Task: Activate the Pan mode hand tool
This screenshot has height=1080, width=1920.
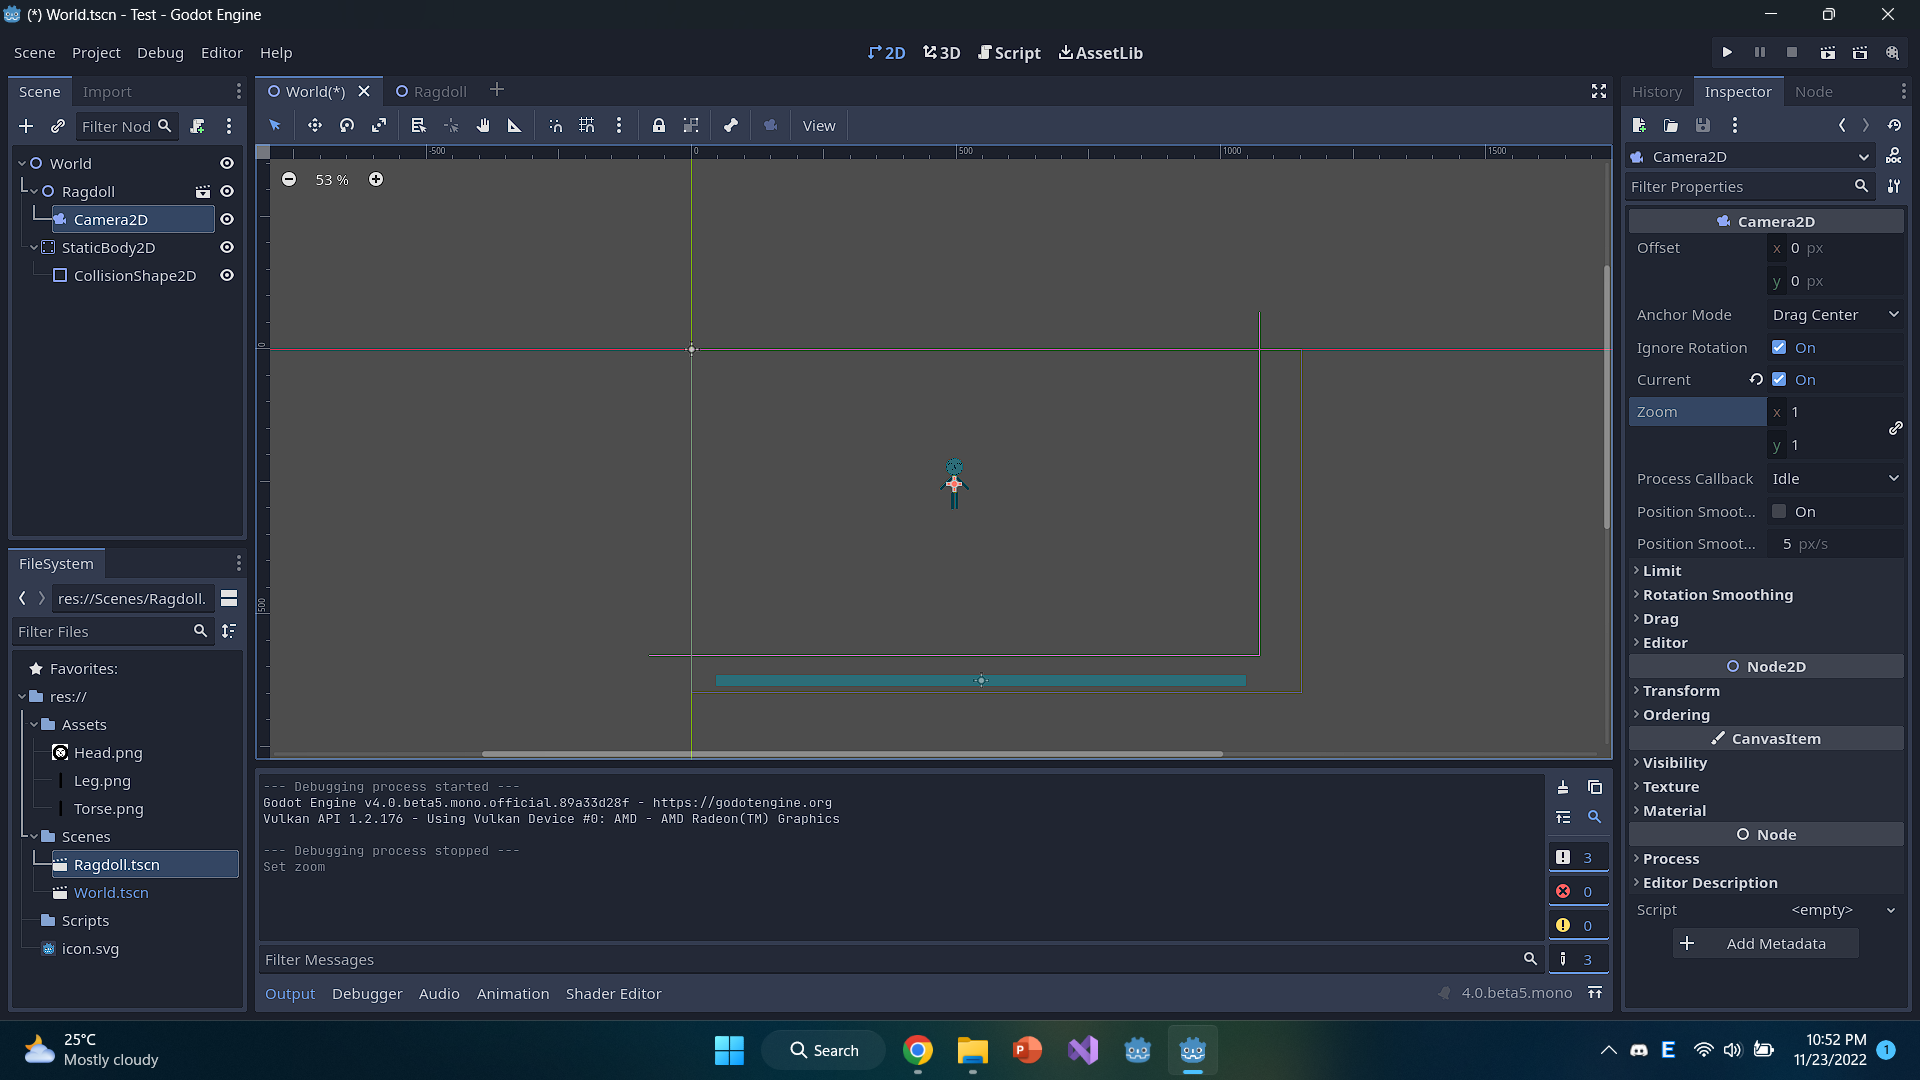Action: [x=483, y=126]
